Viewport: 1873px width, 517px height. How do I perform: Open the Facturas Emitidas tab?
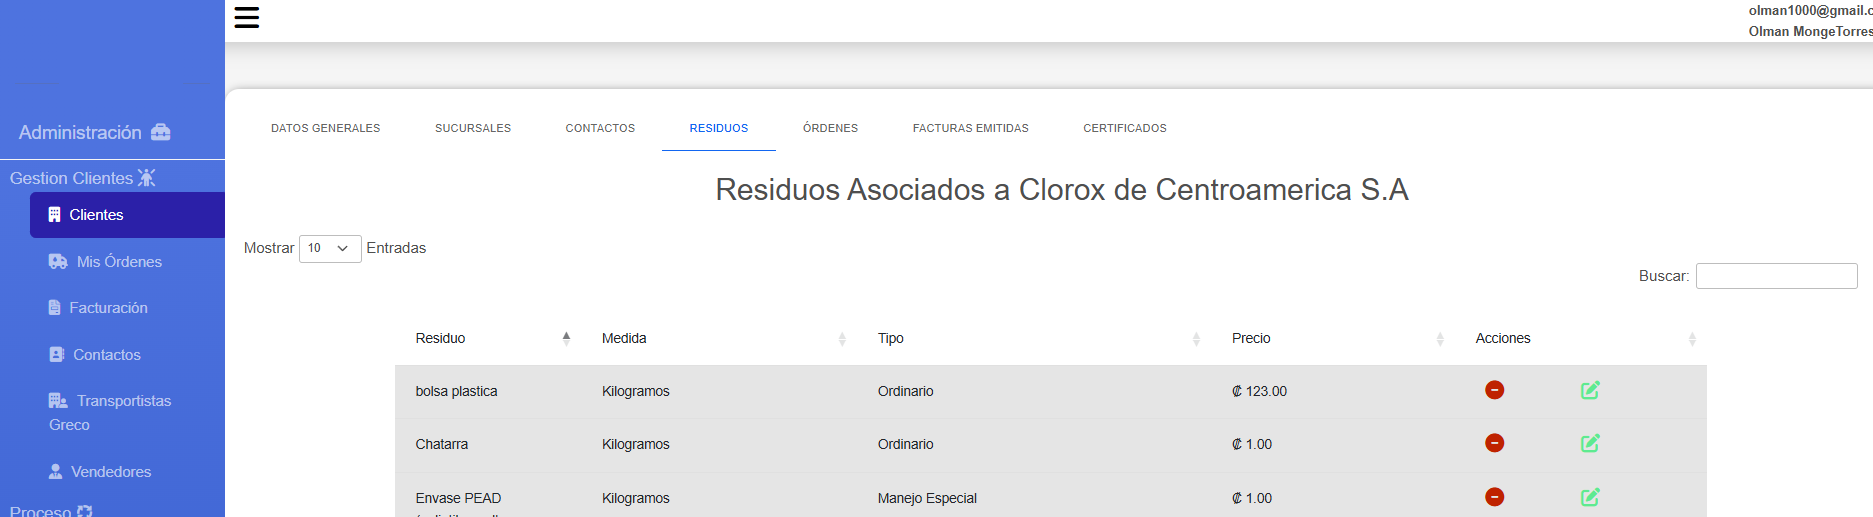[970, 128]
